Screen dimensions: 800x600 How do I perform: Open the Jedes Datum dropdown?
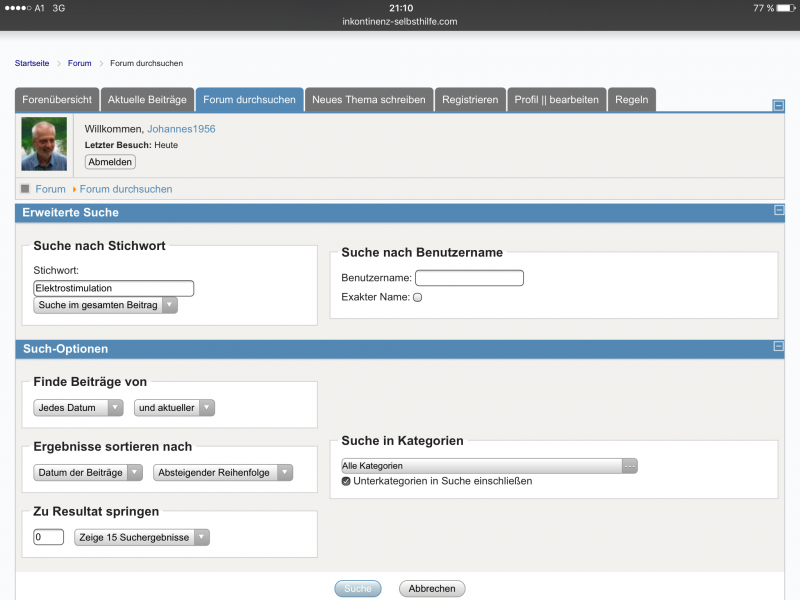[x=78, y=408]
